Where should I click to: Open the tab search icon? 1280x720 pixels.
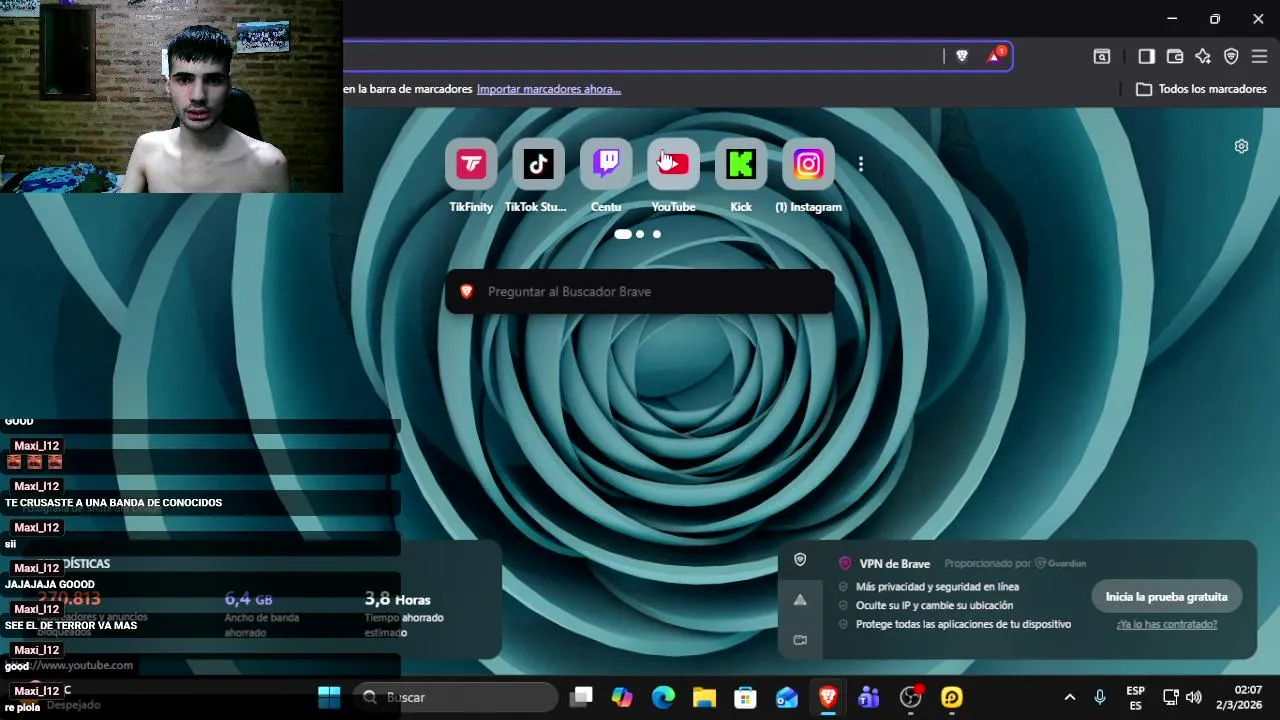(1101, 57)
